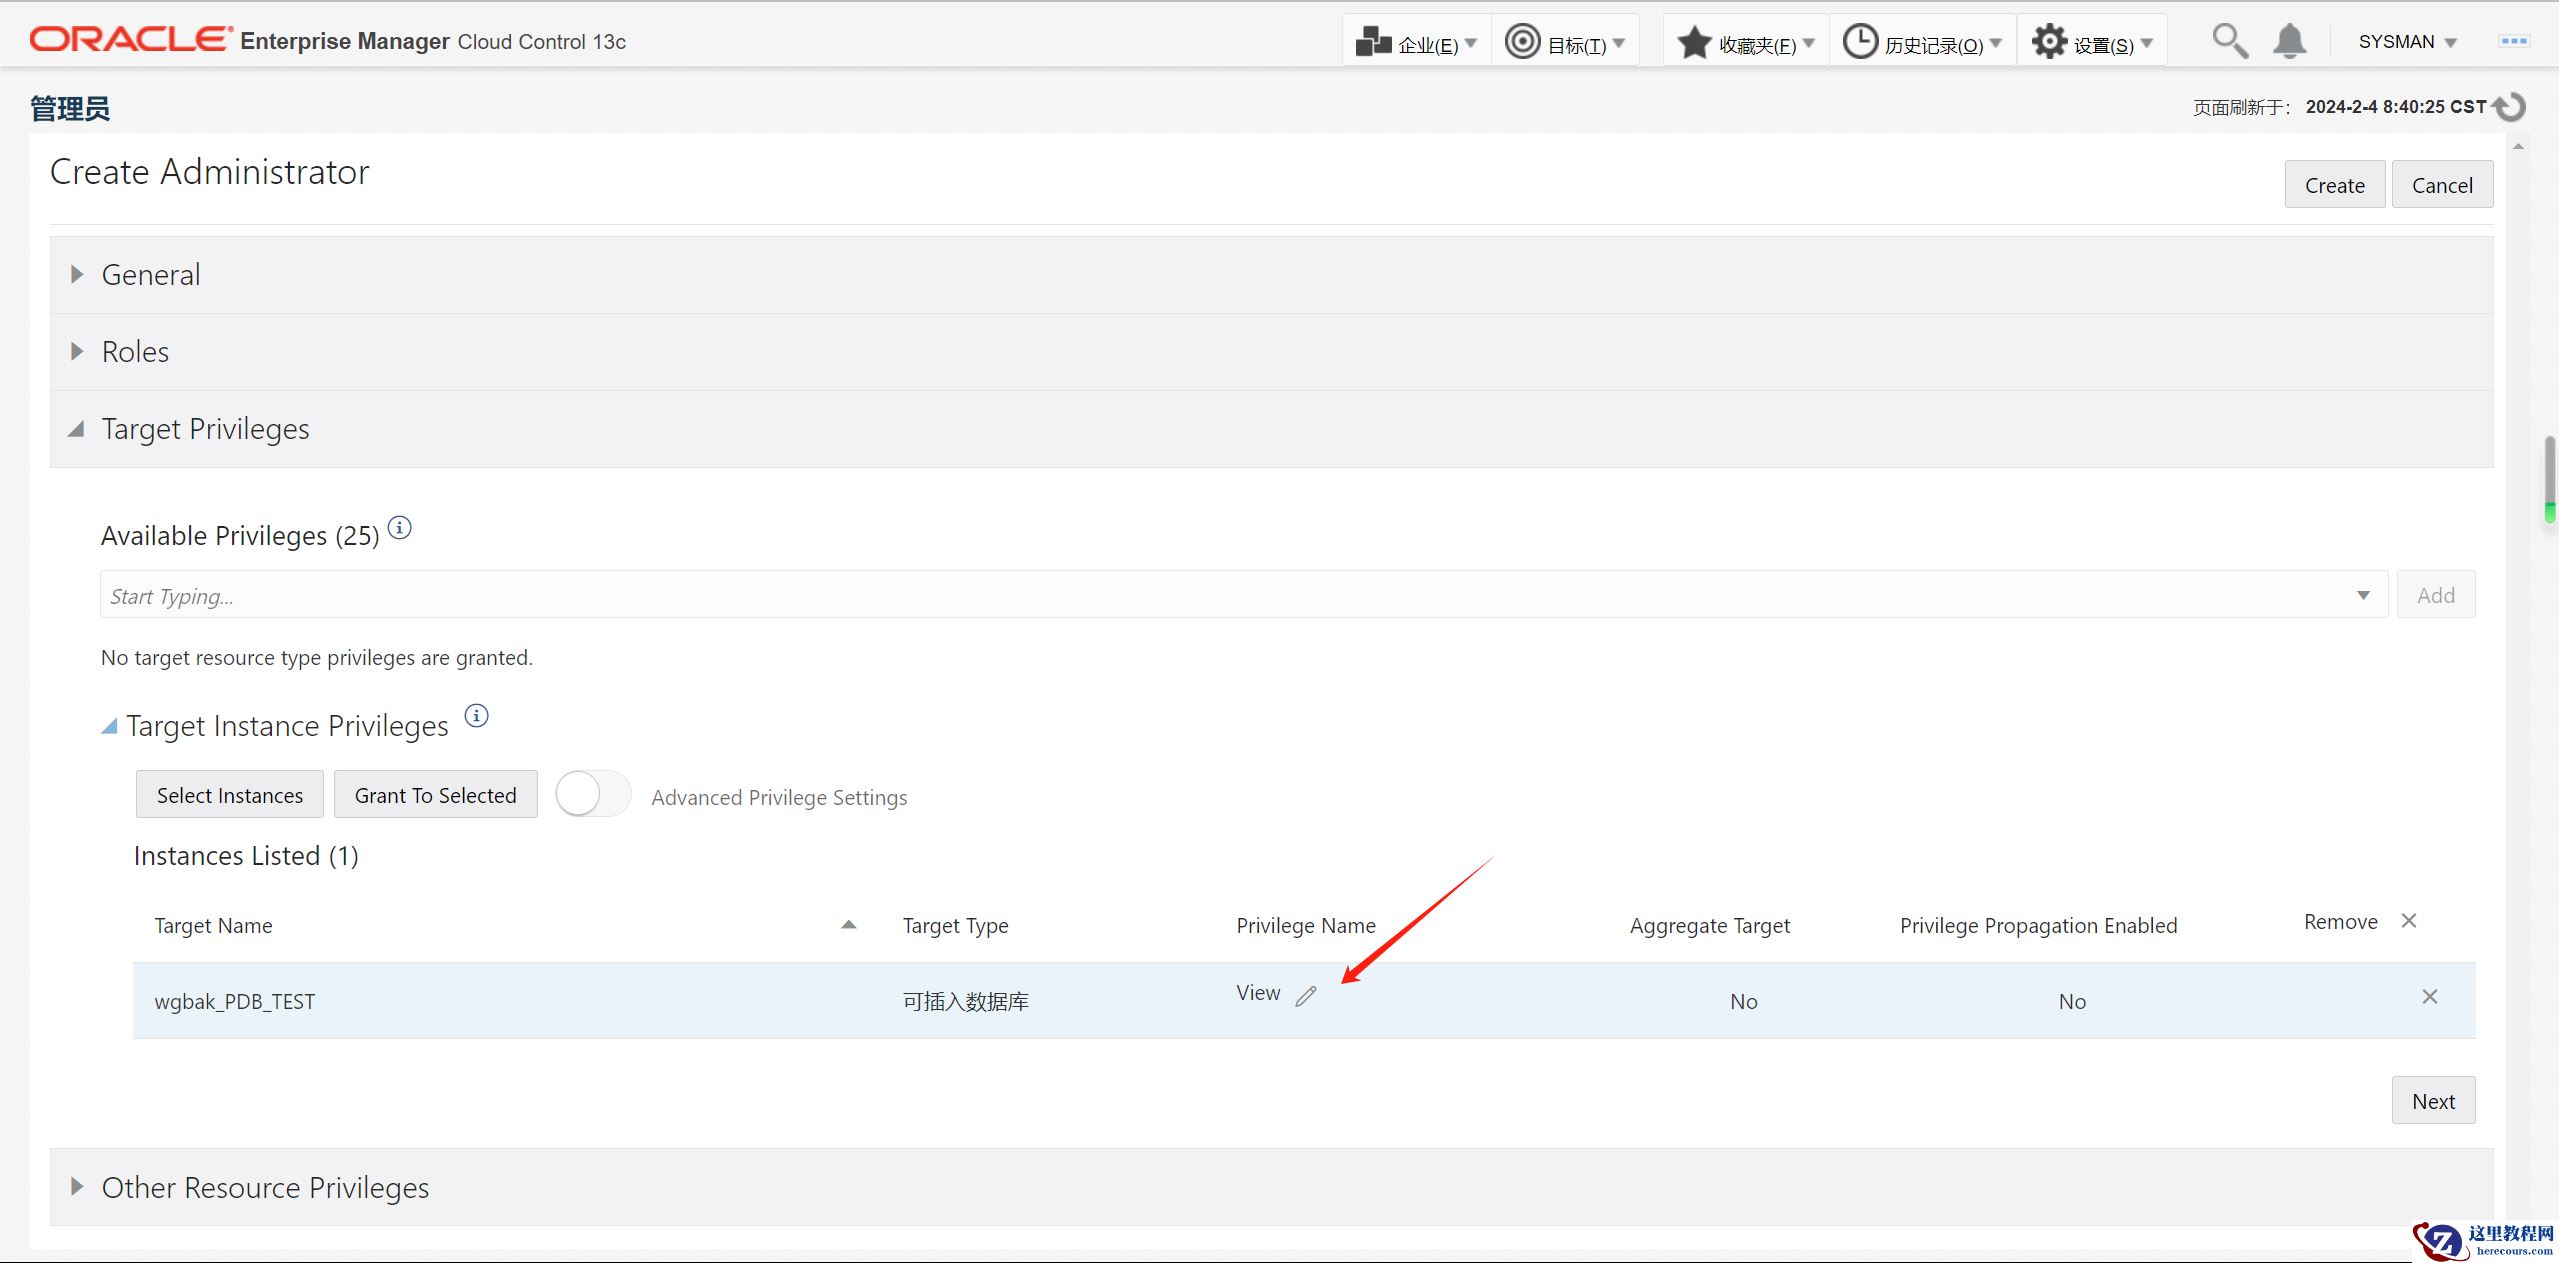Click the edit pencil beside View privilege

point(1306,996)
